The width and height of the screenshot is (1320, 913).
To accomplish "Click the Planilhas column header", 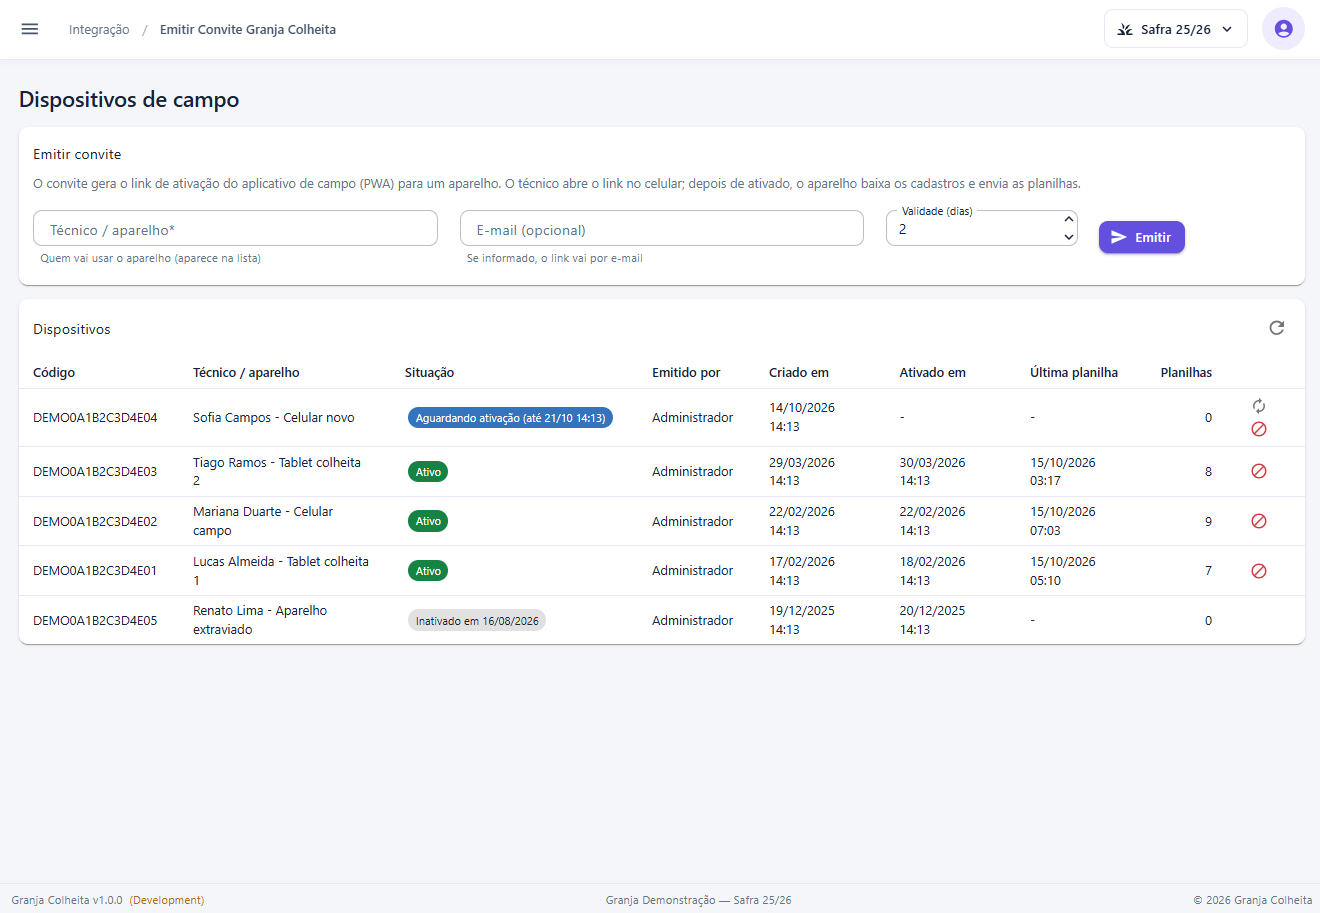I will tap(1186, 373).
